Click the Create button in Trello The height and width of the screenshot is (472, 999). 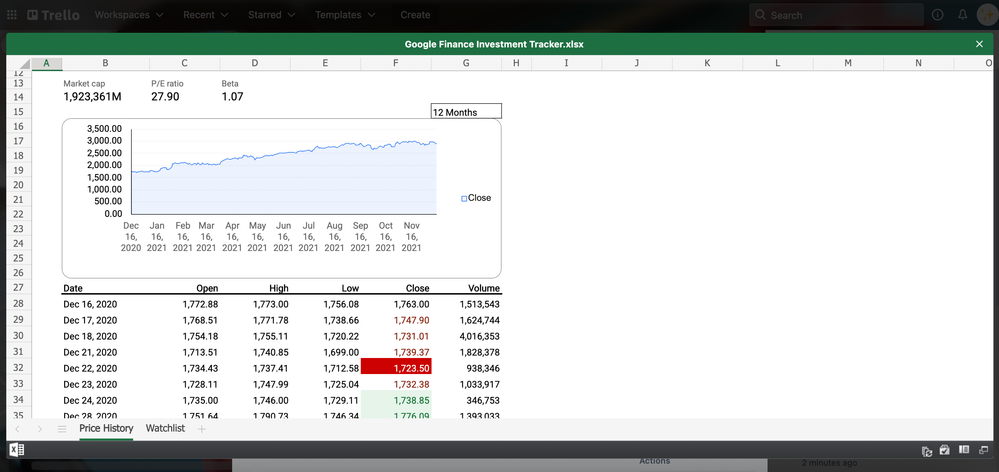point(415,15)
